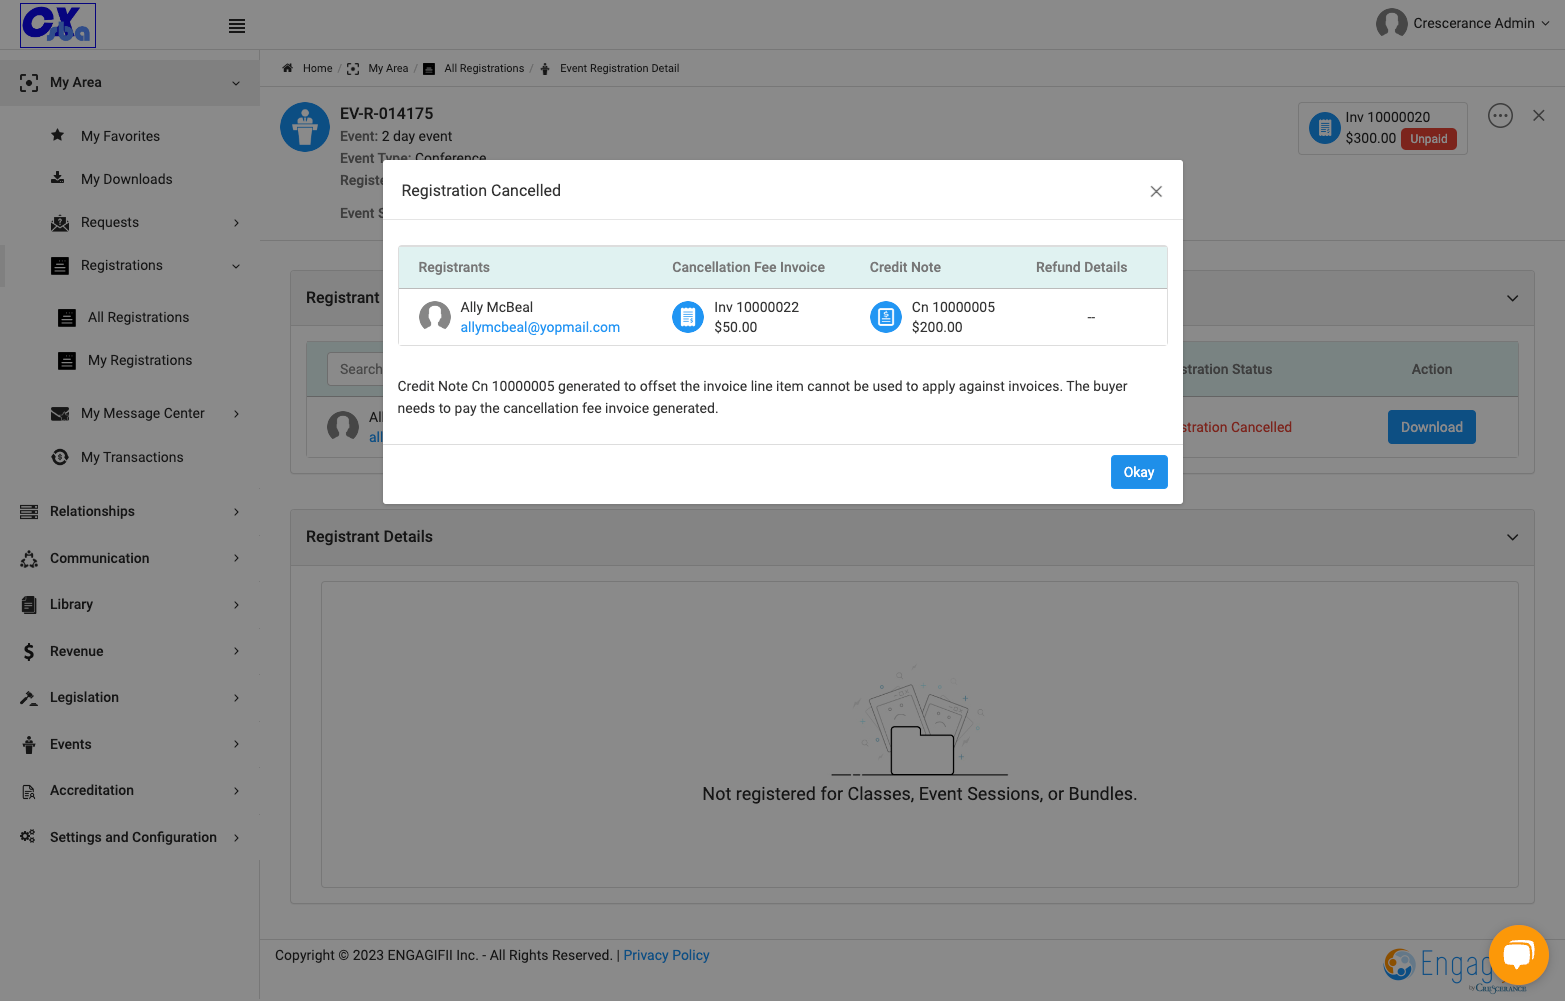Image resolution: width=1565 pixels, height=1001 pixels.
Task: Click the Revenue dollar icon
Action: (29, 652)
